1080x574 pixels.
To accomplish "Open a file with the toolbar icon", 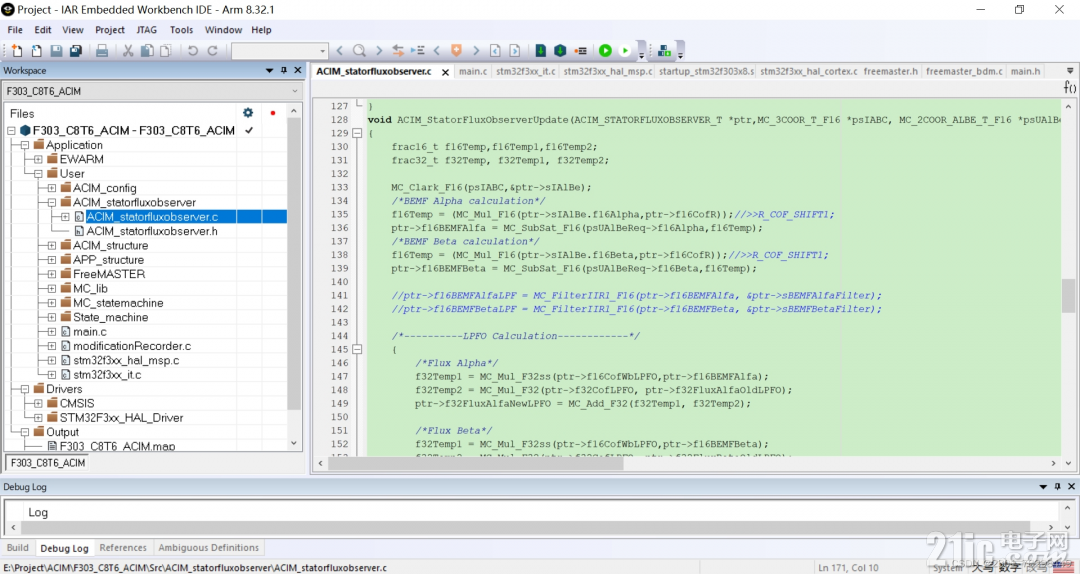I will click(x=37, y=50).
